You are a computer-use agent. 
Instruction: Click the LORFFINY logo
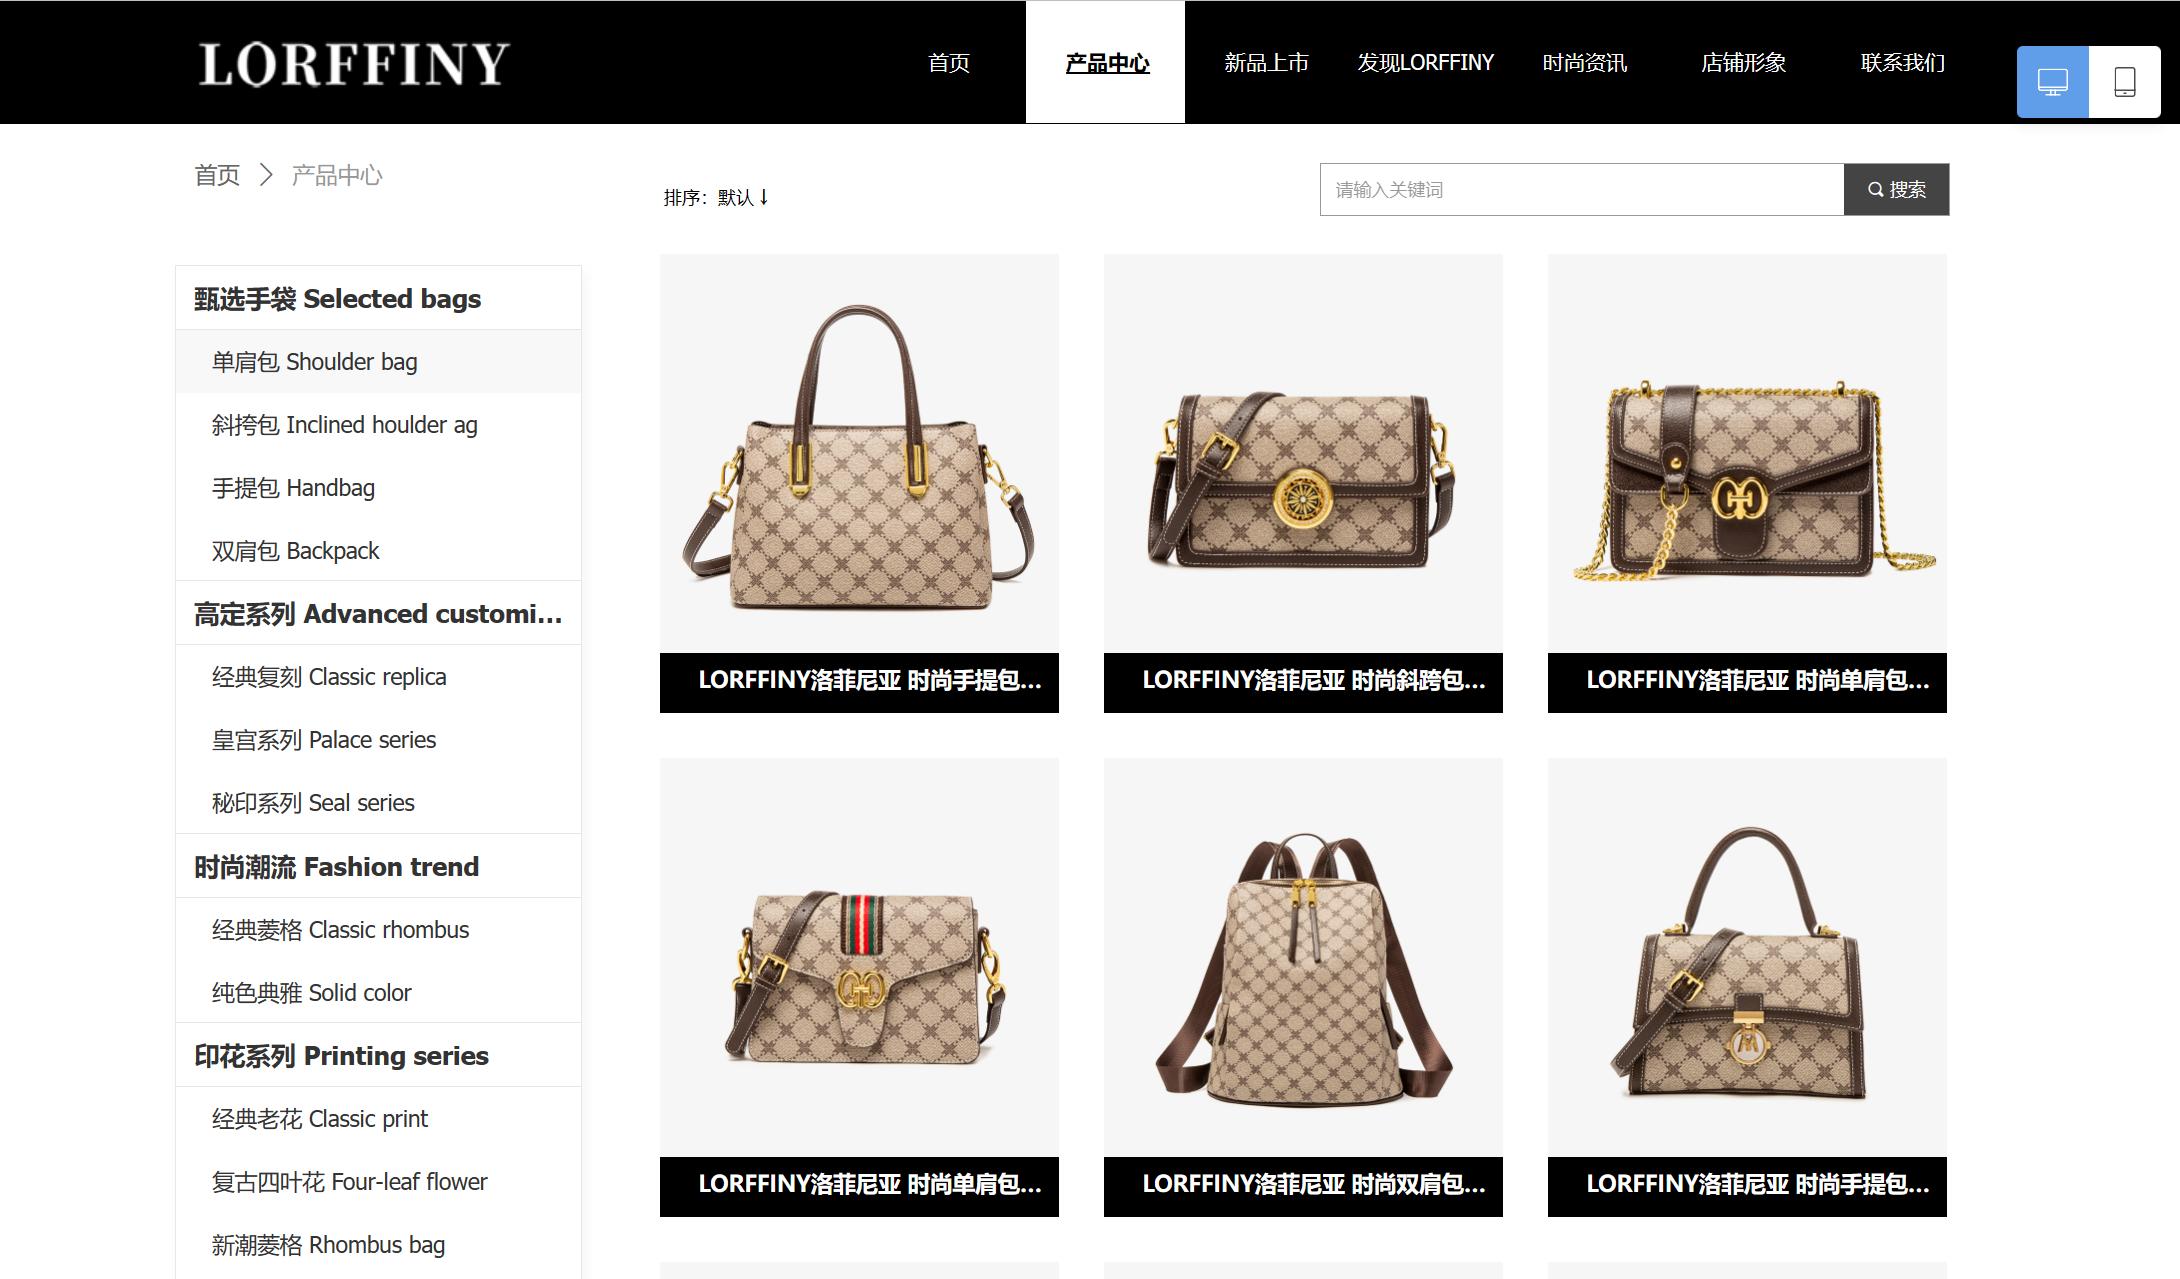(354, 64)
